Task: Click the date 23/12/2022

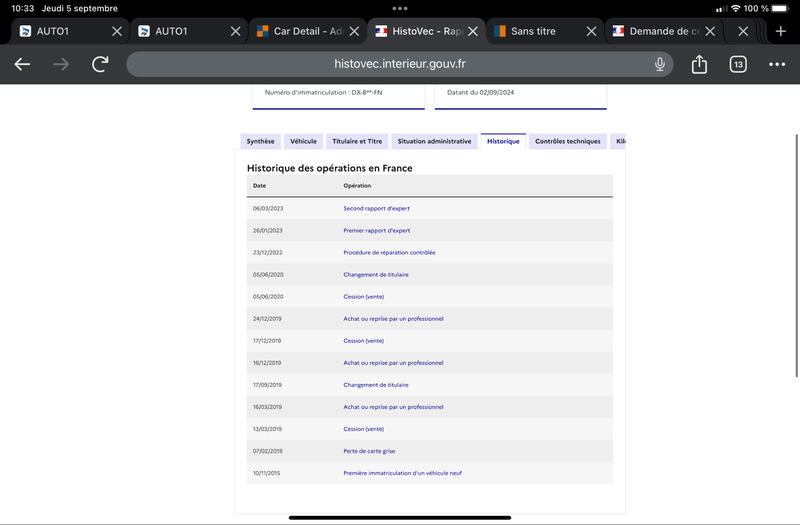Action: (x=267, y=253)
